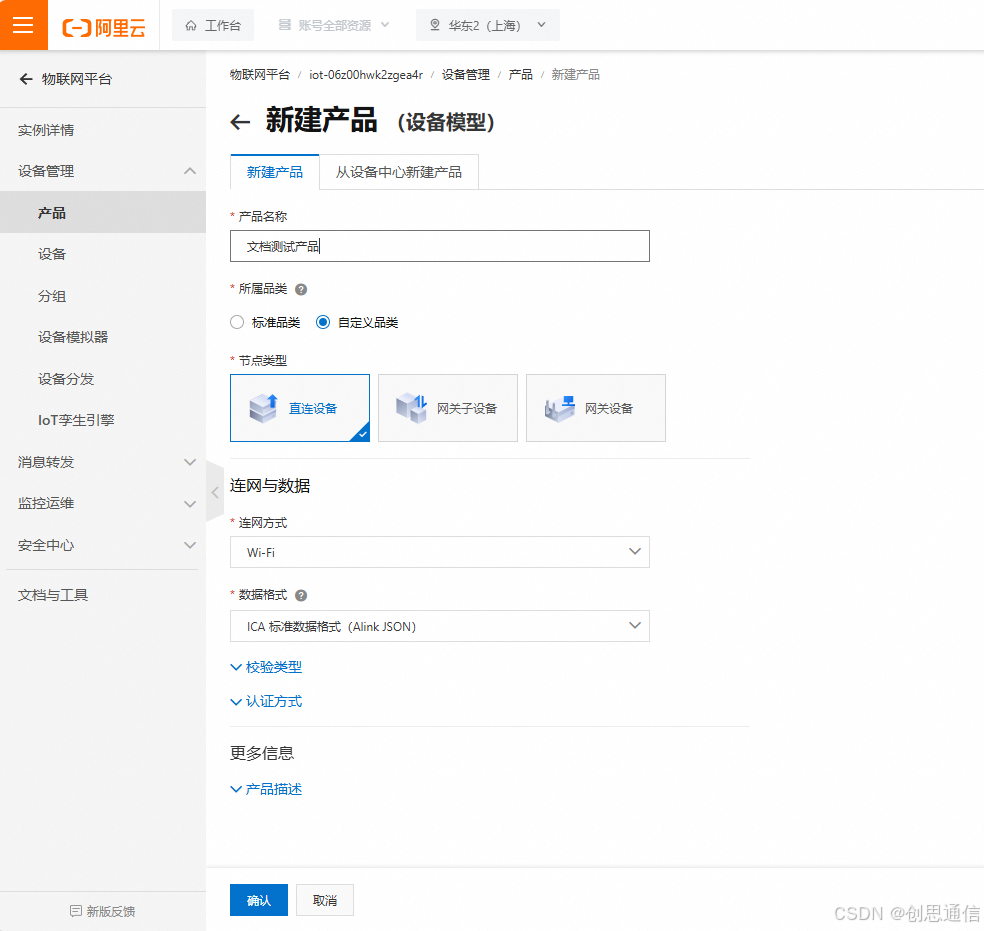Expand the 消息转发 sidebar section
Image resolution: width=984 pixels, height=931 pixels.
coord(103,462)
